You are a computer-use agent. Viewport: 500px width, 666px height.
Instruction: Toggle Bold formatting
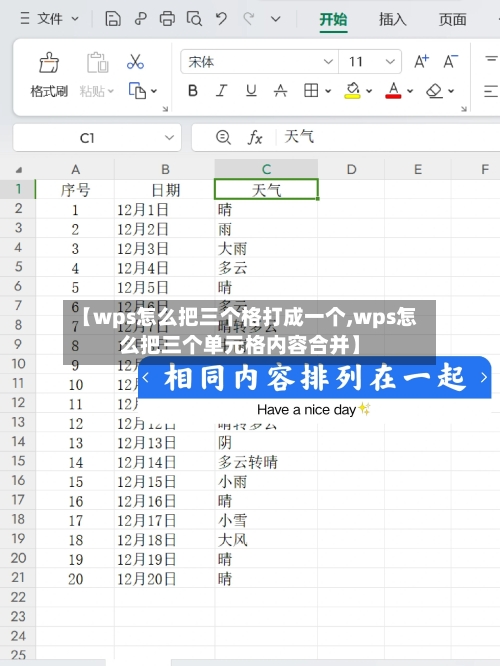pyautogui.click(x=192, y=90)
